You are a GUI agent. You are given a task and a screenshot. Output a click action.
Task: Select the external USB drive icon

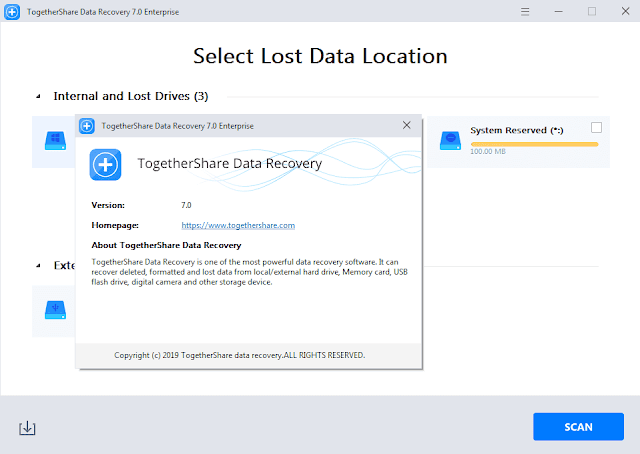point(55,310)
